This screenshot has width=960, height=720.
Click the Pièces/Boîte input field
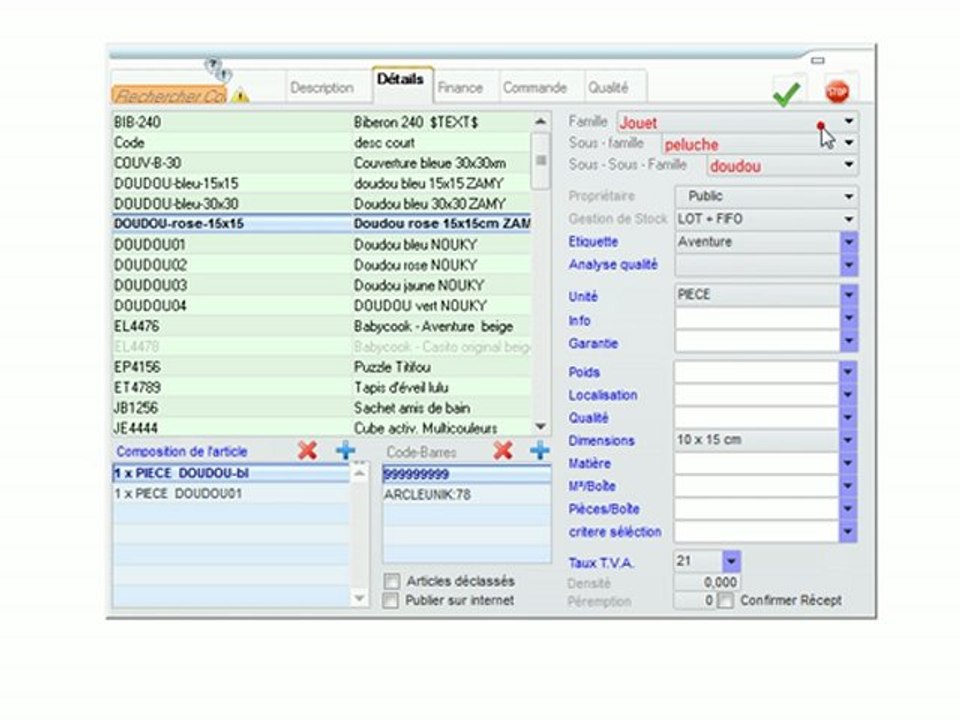coord(757,508)
